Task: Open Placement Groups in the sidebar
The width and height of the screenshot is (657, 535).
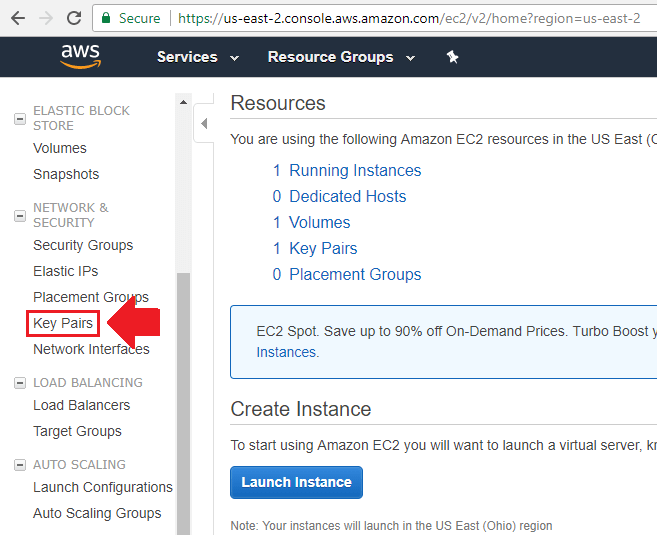Action: coord(91,297)
